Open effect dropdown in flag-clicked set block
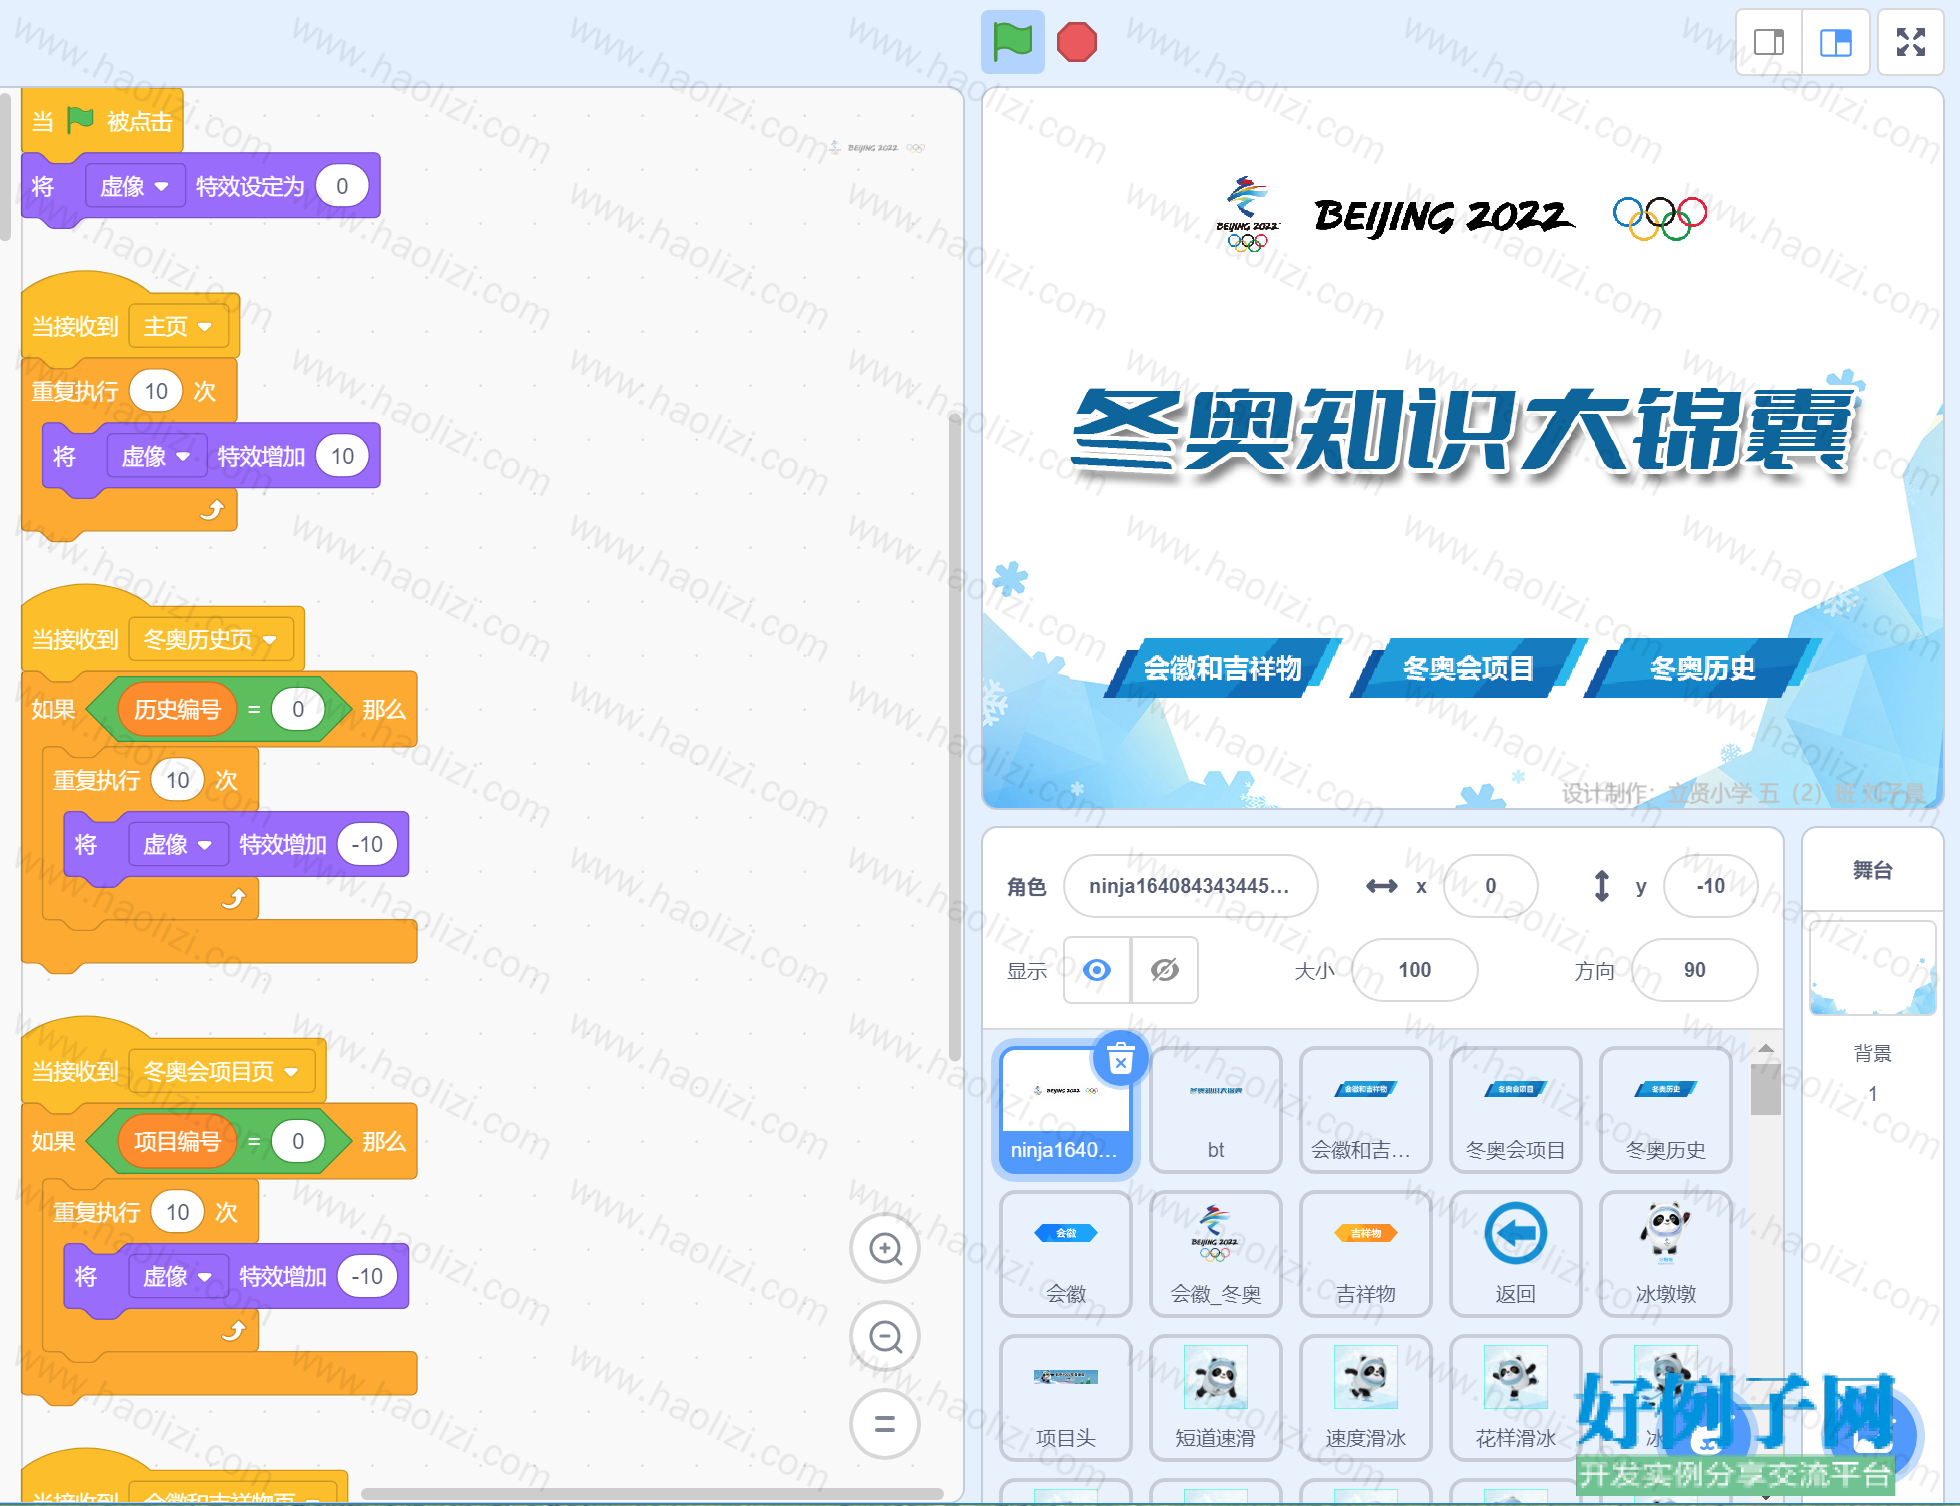 [x=135, y=186]
